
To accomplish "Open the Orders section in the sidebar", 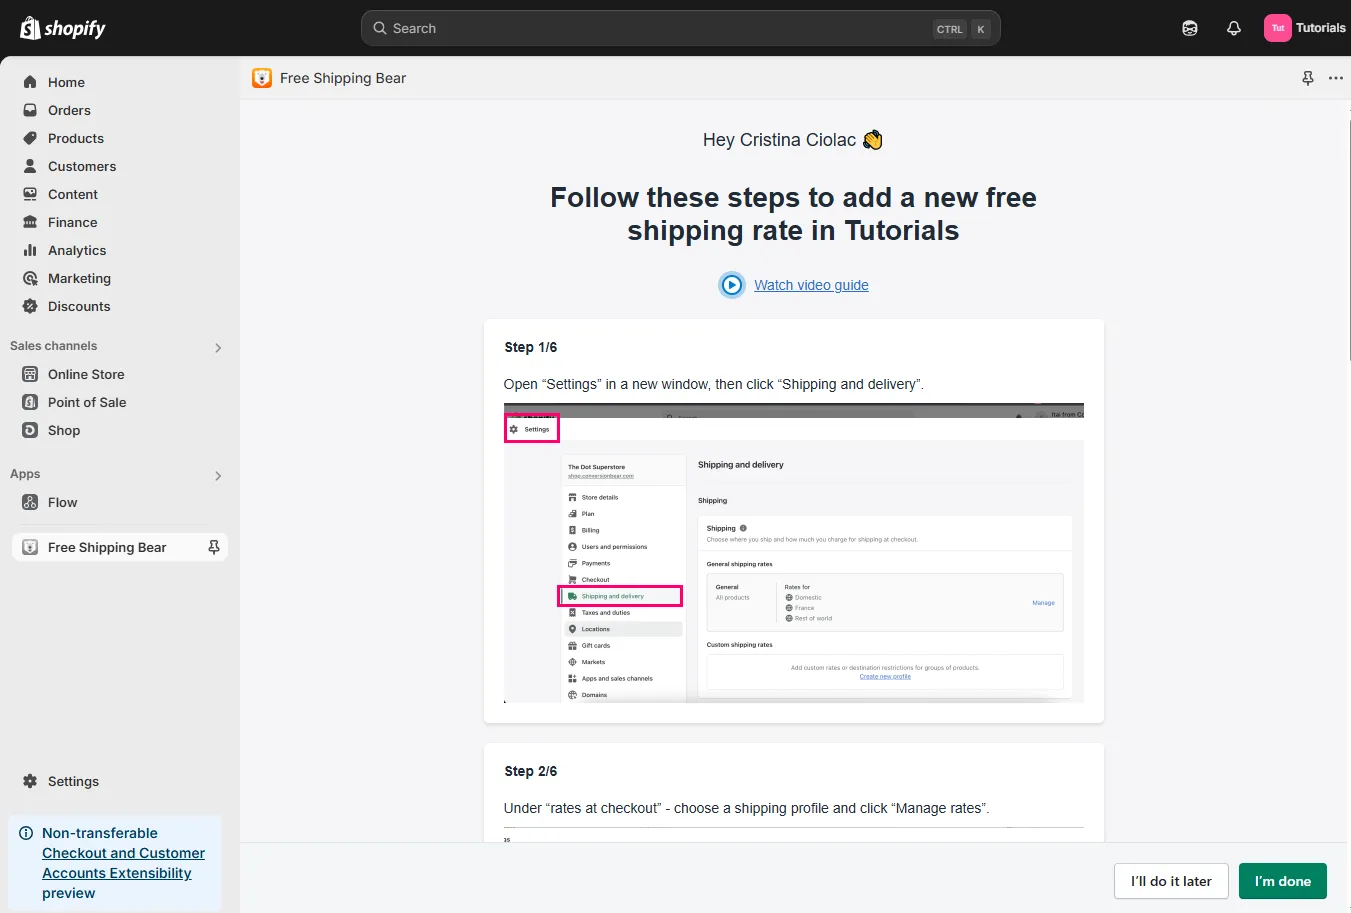I will click(x=67, y=110).
